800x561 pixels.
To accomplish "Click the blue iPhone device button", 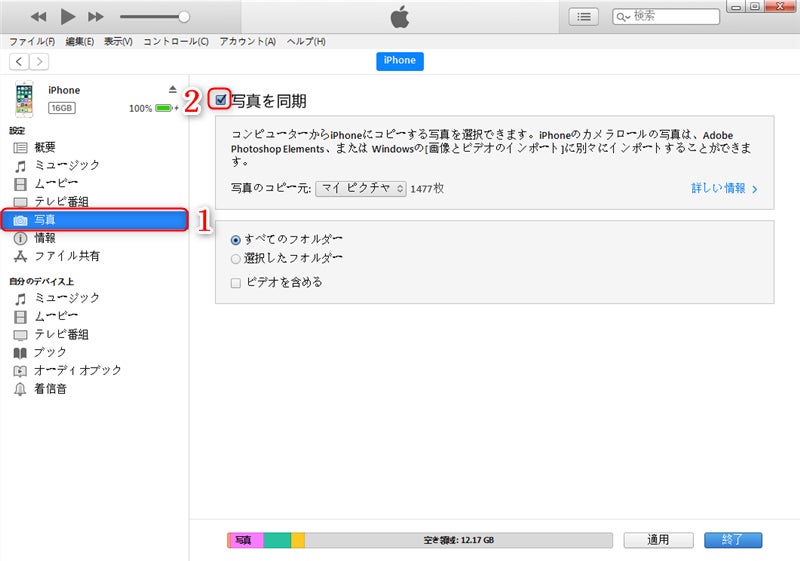I will pos(400,61).
